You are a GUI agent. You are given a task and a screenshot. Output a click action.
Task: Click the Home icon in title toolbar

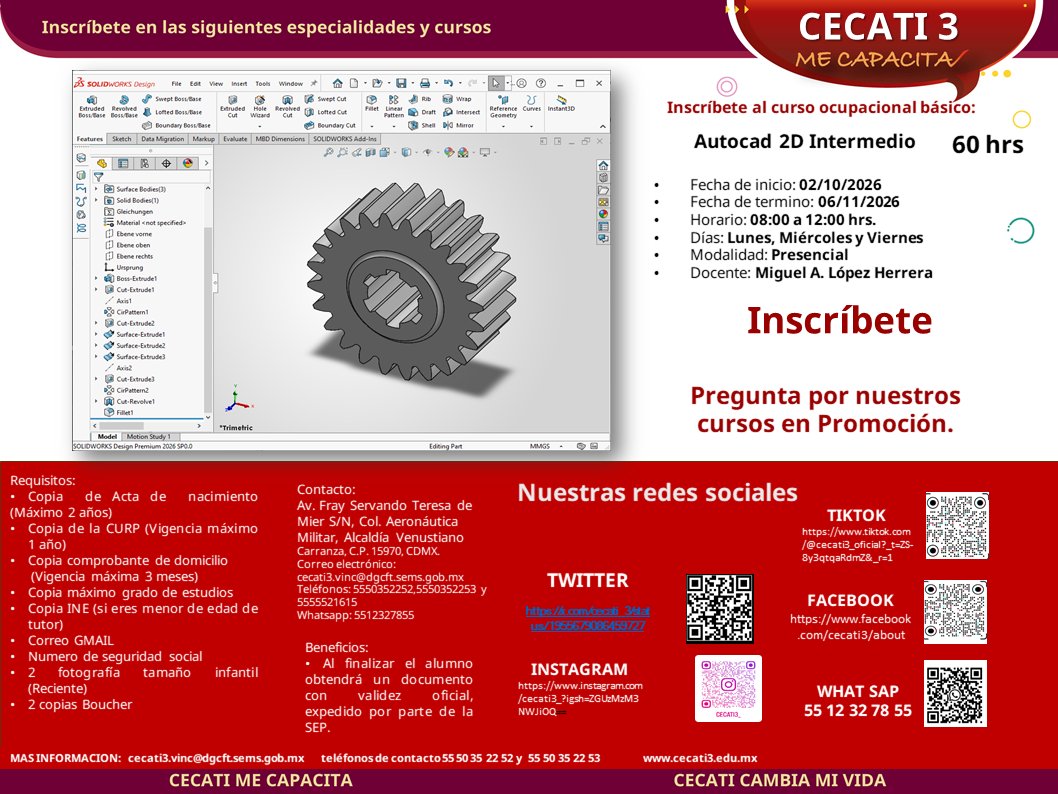coord(337,83)
